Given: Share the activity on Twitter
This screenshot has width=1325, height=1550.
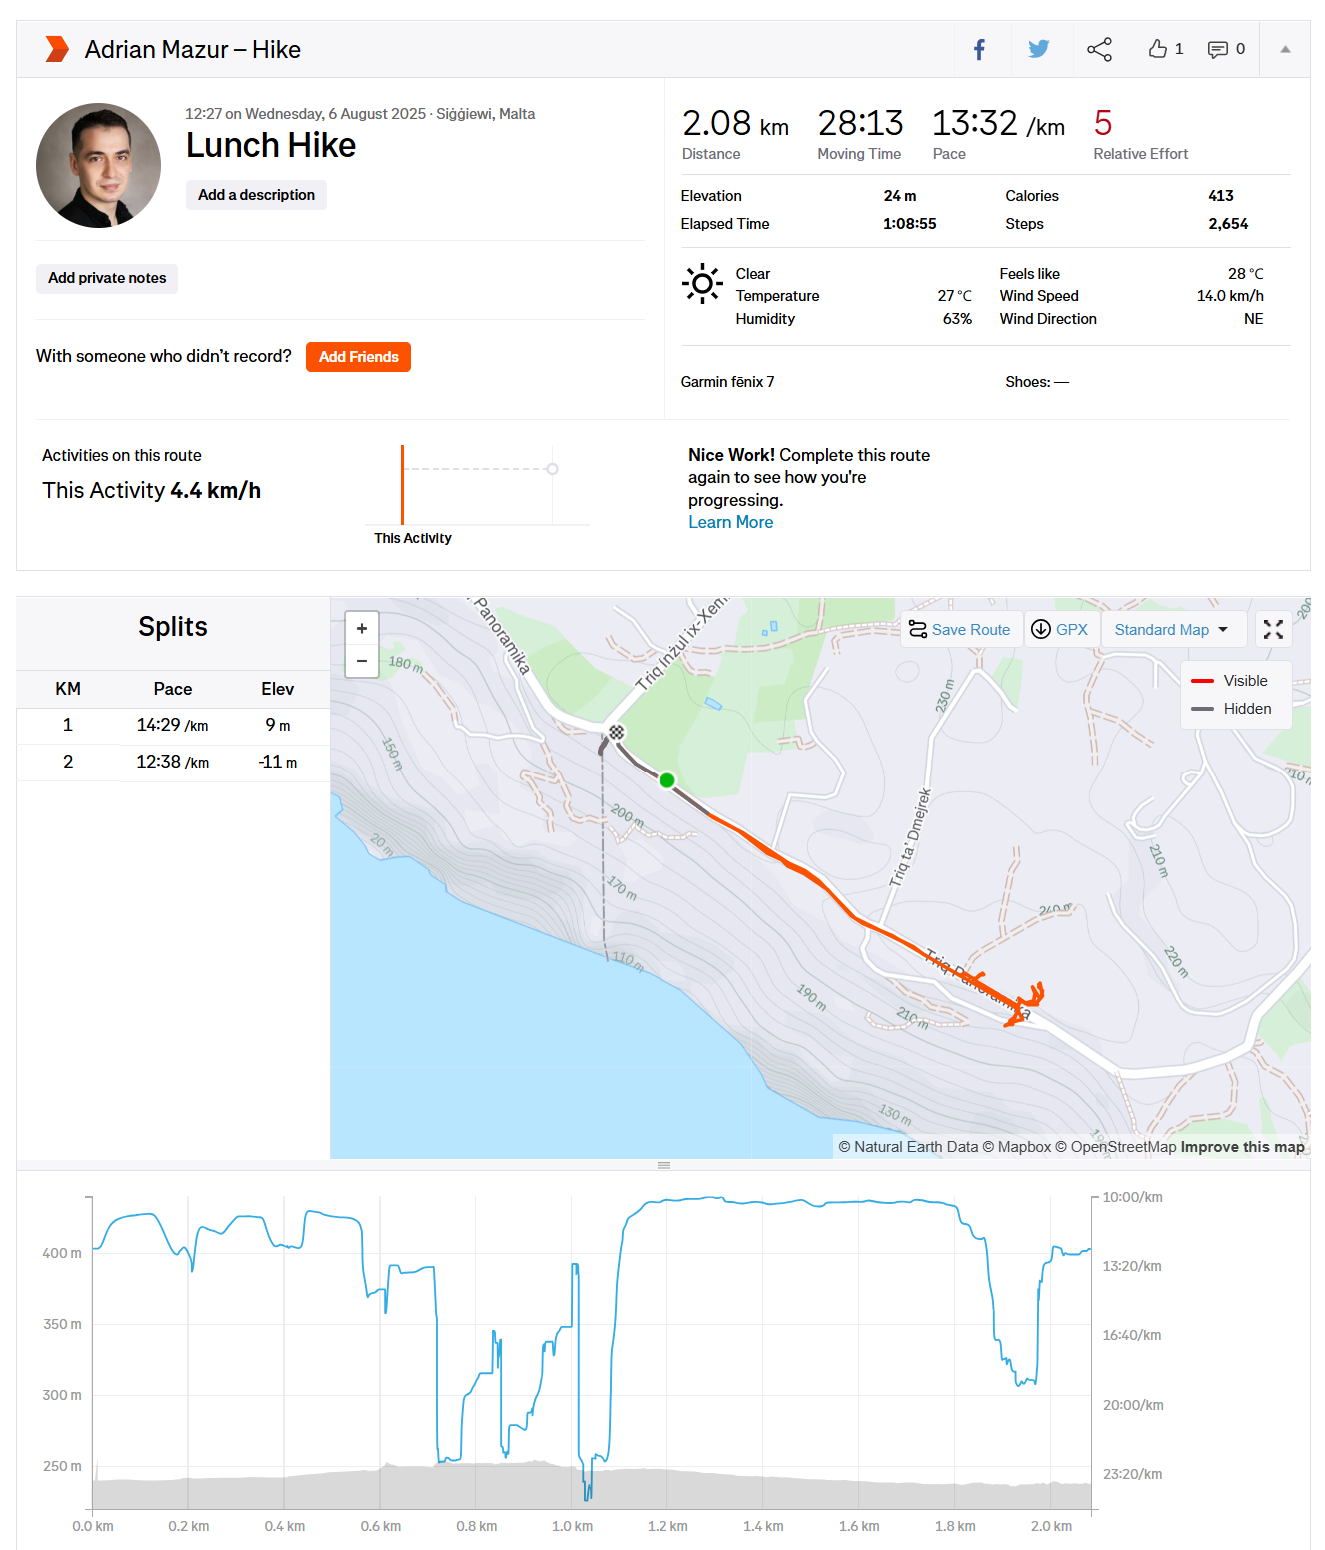Looking at the screenshot, I should pos(1039,49).
